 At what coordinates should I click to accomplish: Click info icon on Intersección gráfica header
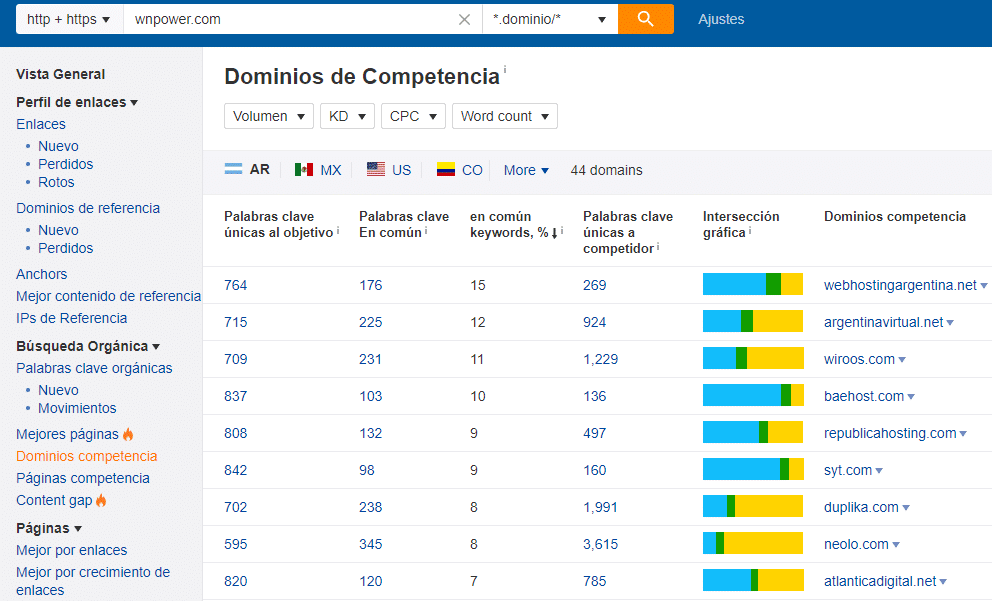pyautogui.click(x=750, y=231)
